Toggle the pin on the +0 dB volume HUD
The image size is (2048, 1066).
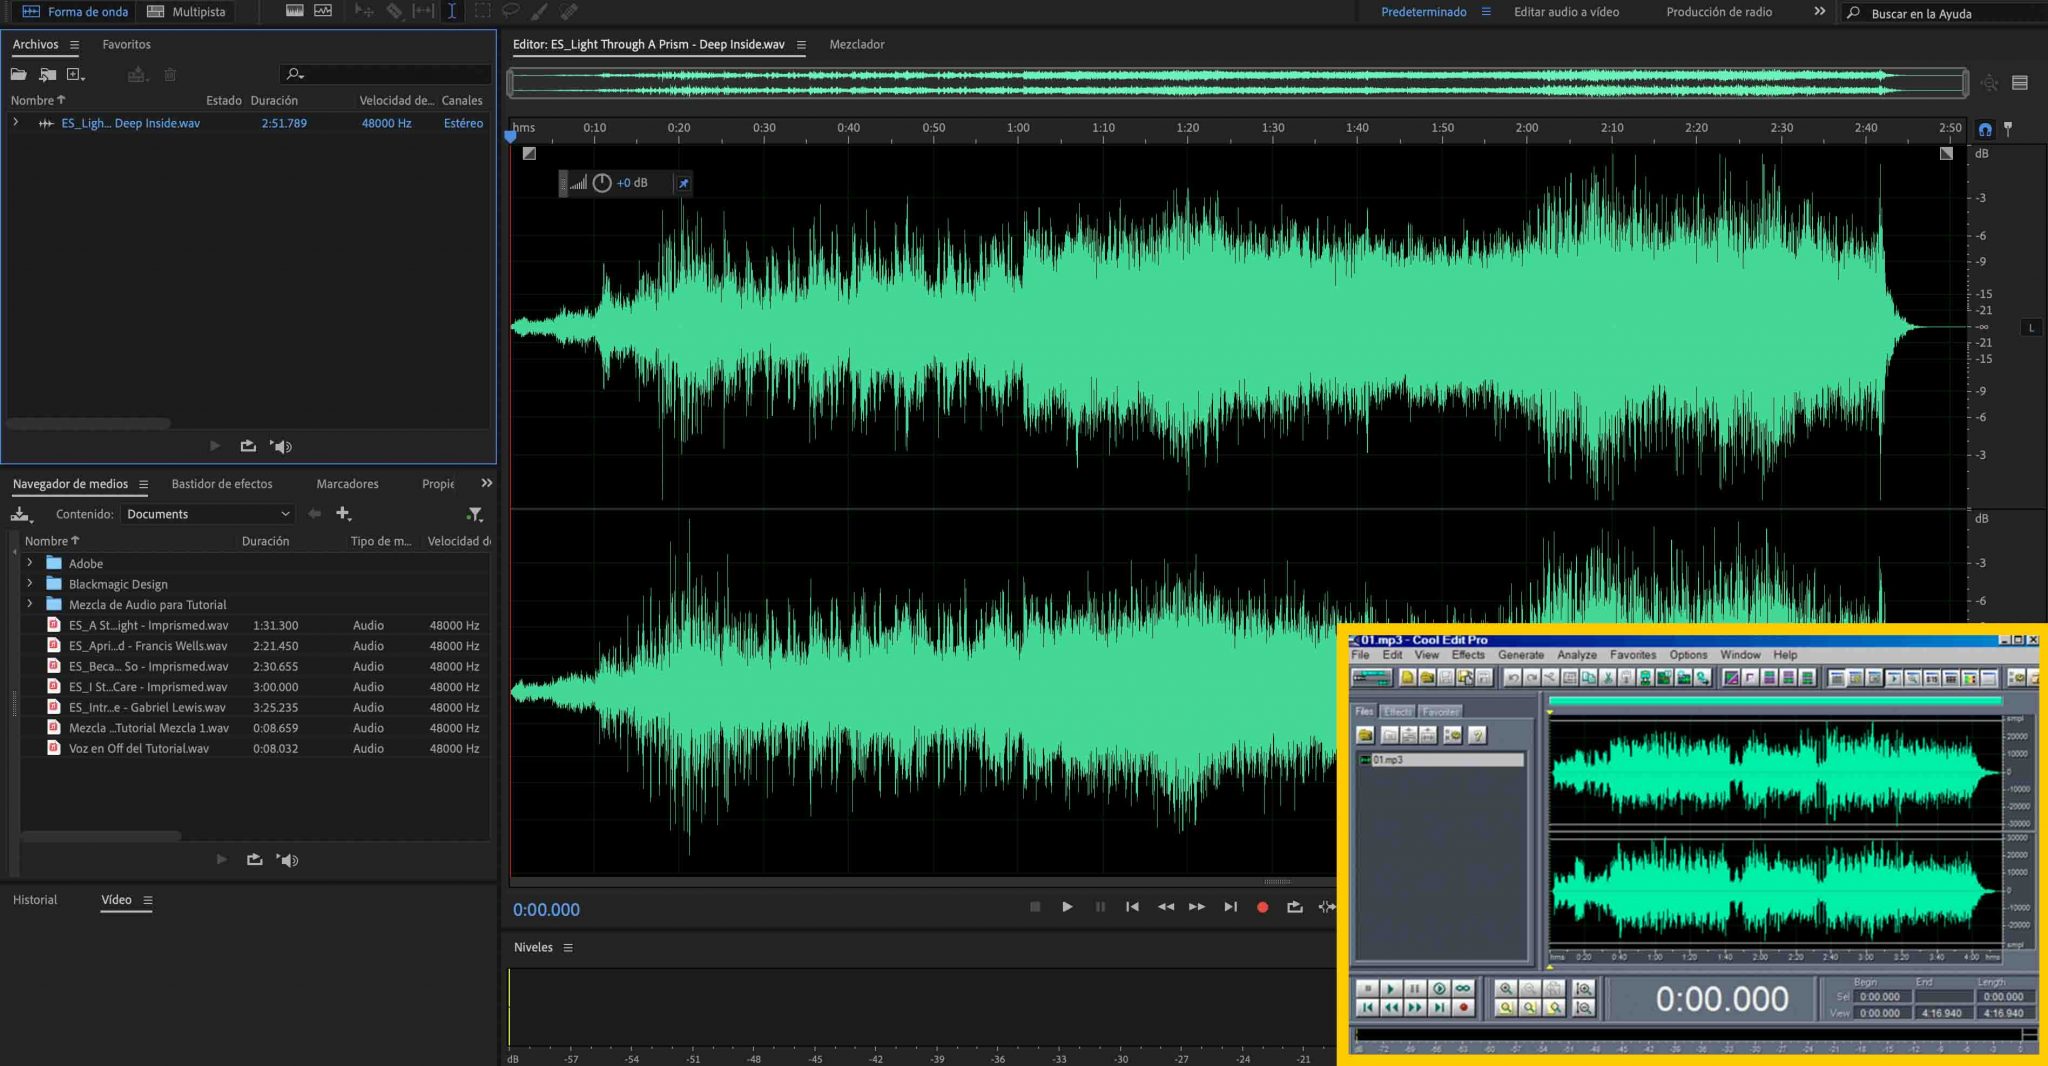pyautogui.click(x=683, y=183)
